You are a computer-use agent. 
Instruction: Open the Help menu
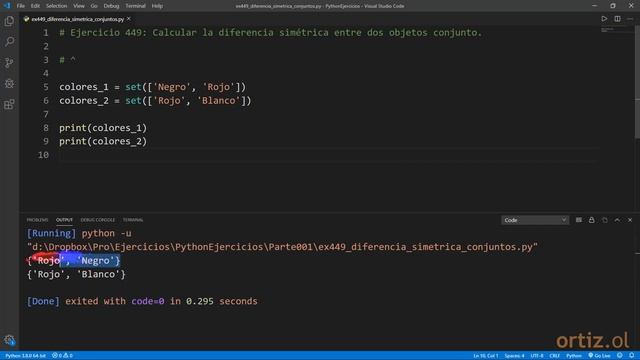pyautogui.click(x=157, y=6)
